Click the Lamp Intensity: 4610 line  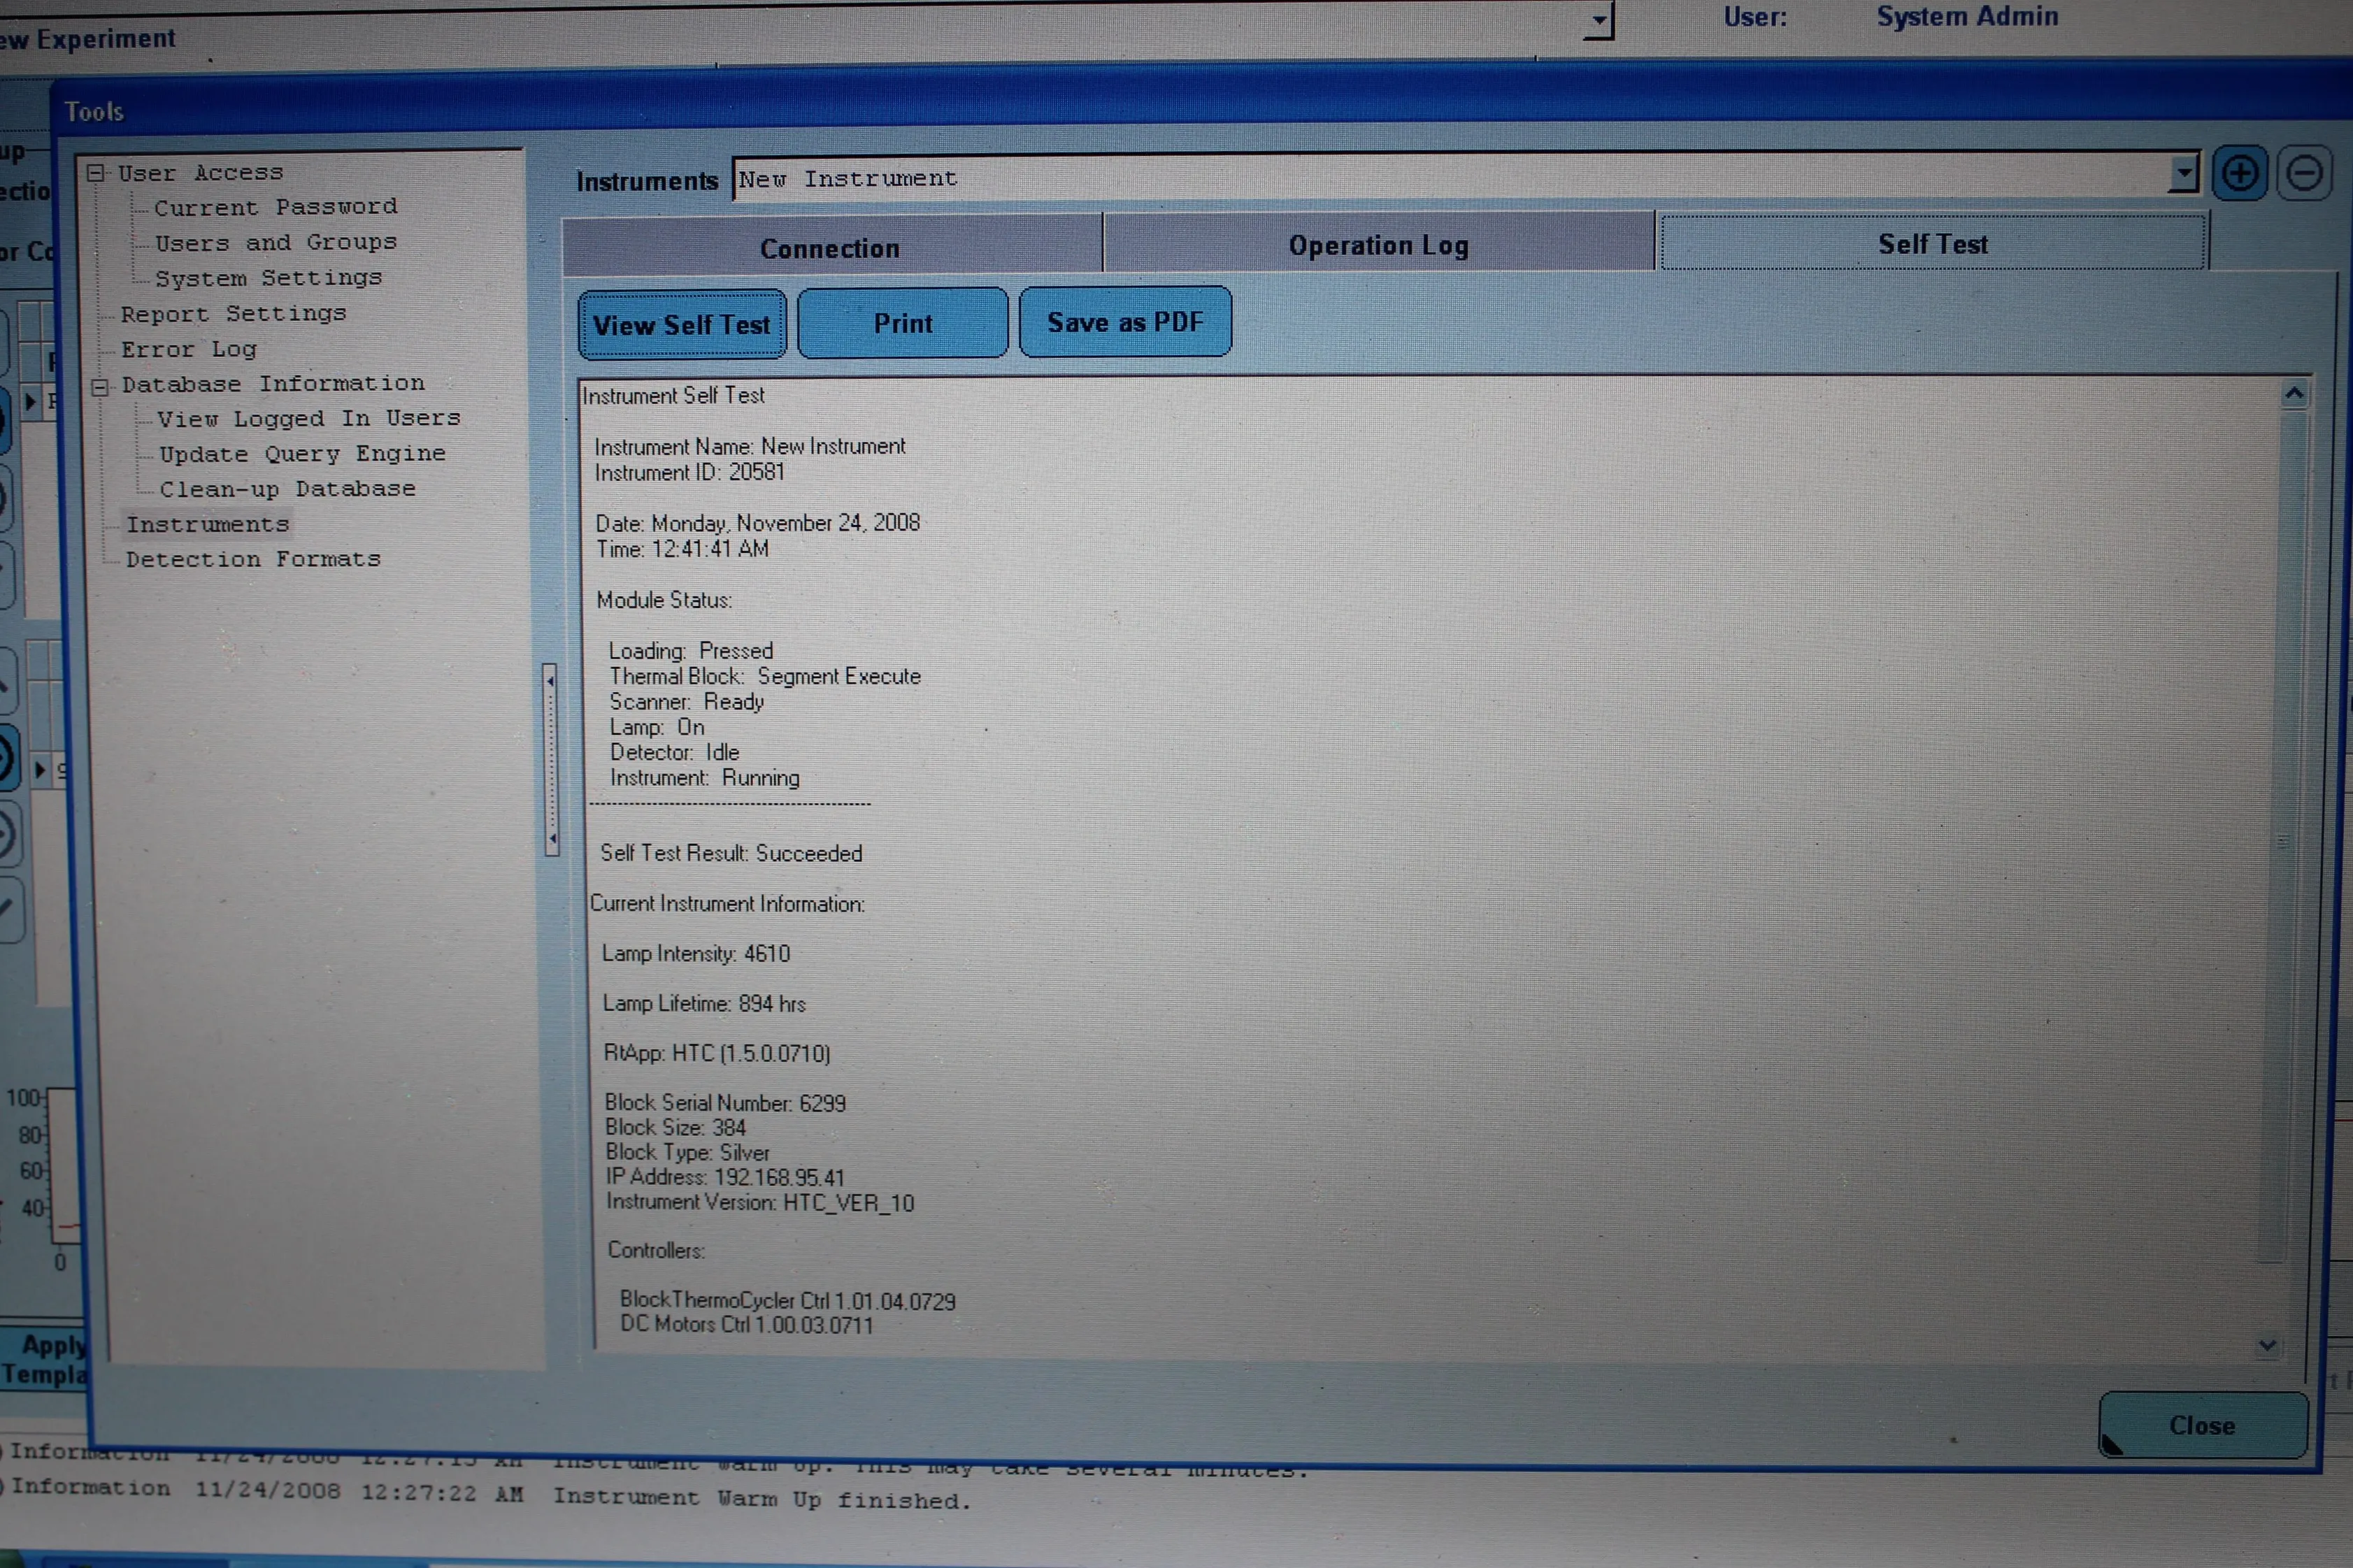695,953
